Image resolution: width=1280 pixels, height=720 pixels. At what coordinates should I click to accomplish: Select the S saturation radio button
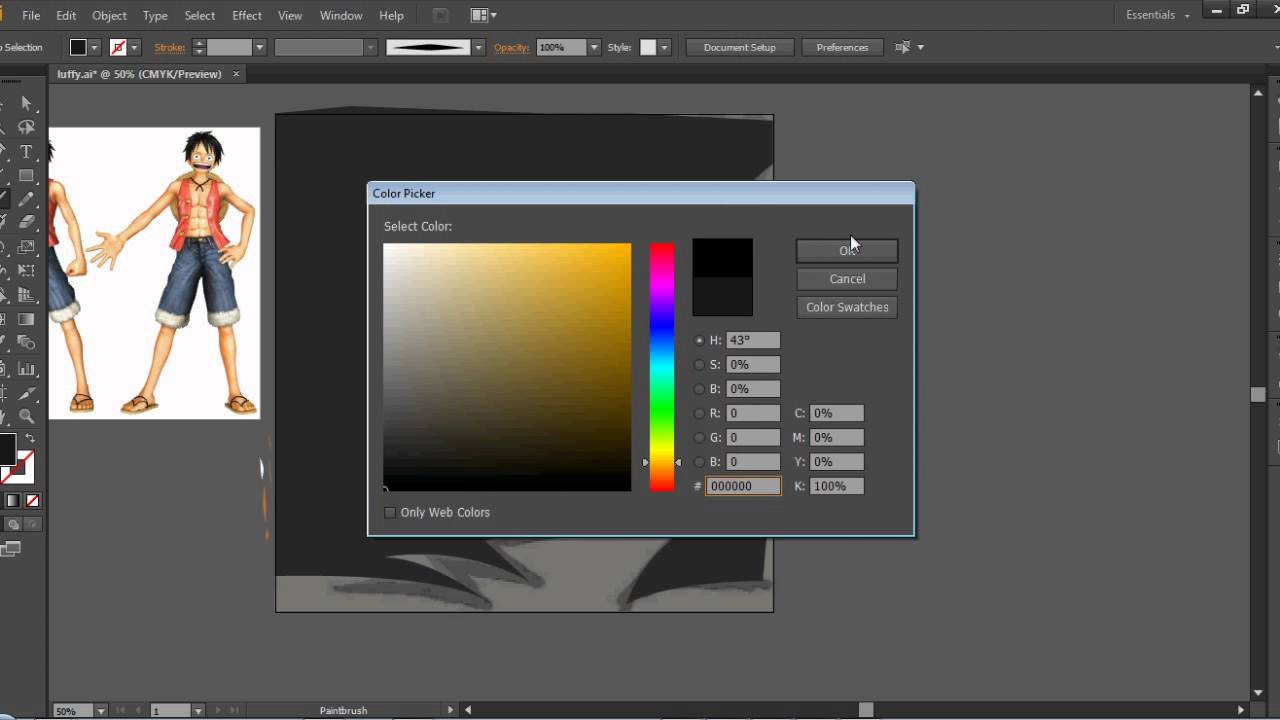click(699, 365)
